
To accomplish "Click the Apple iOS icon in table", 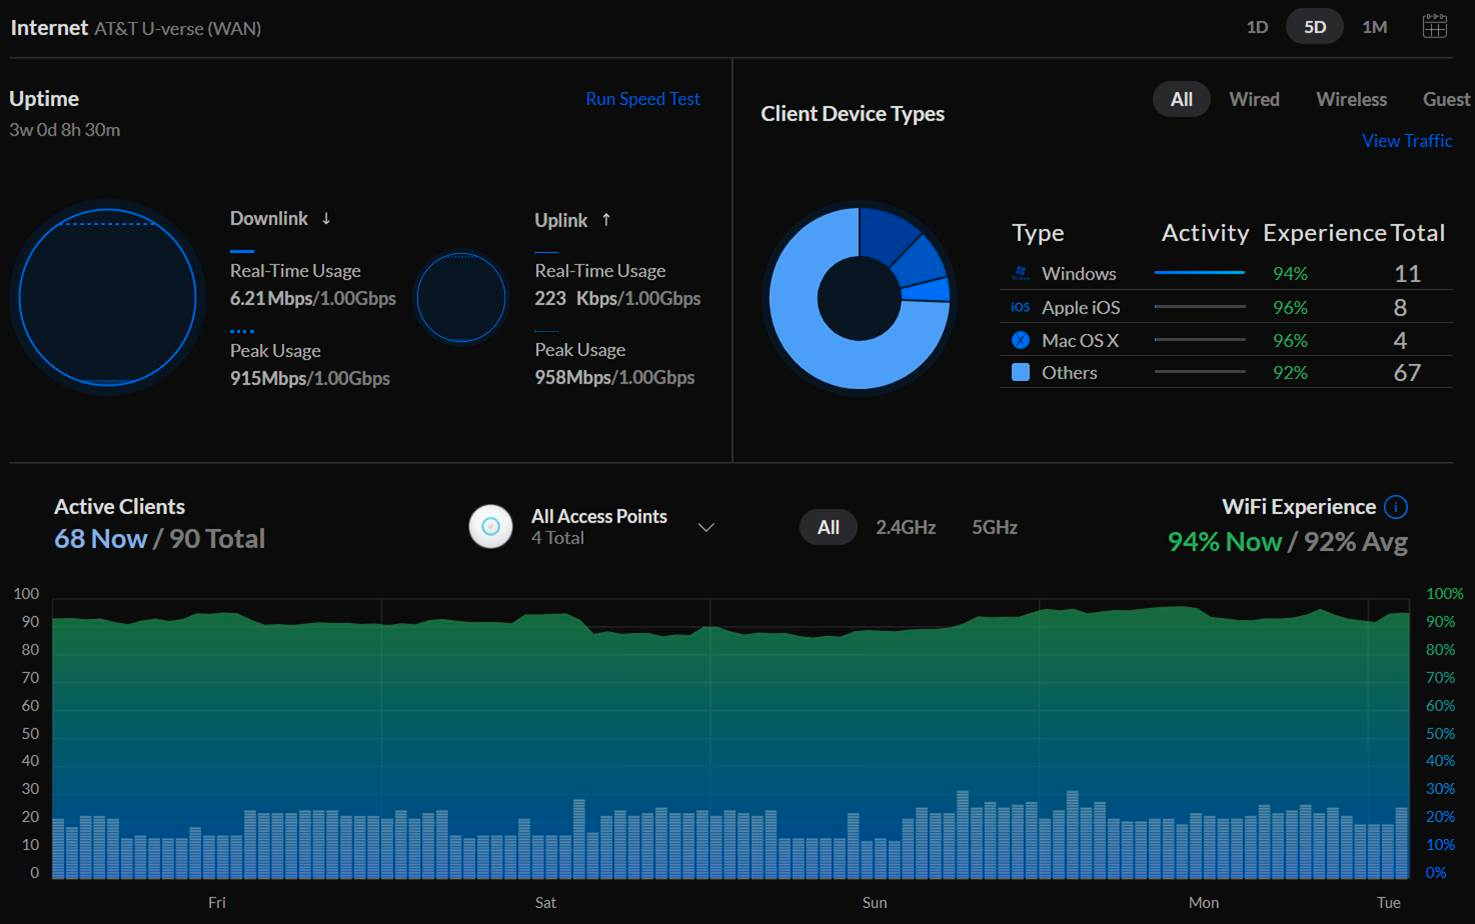I will 1020,307.
